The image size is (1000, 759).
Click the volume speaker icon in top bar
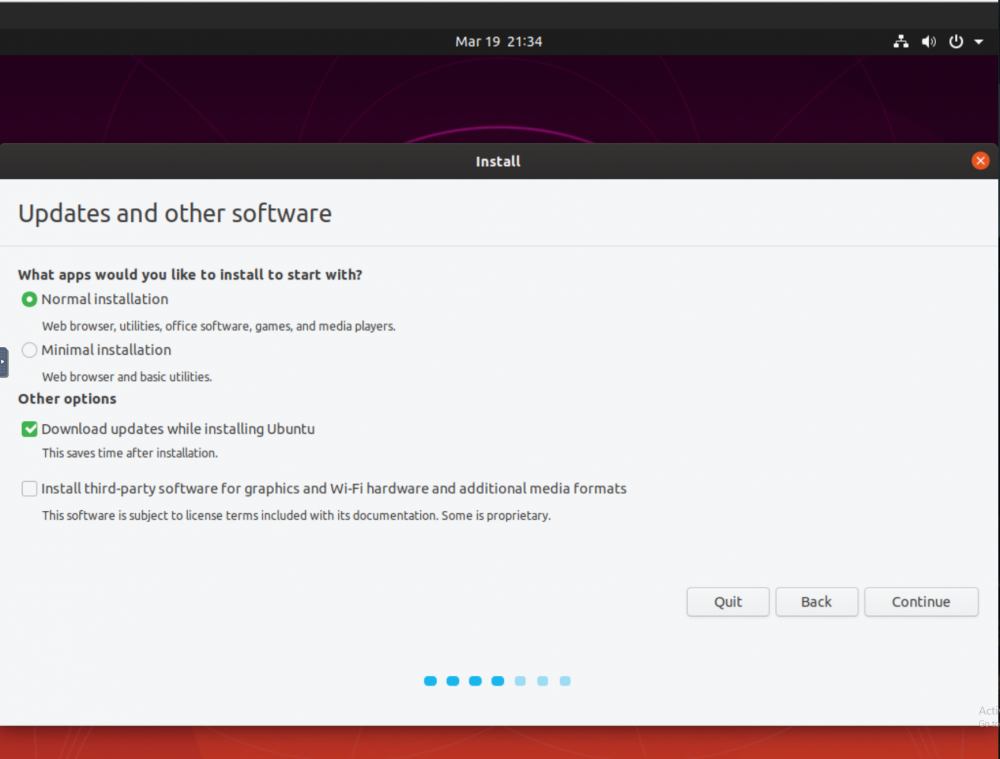tap(929, 41)
